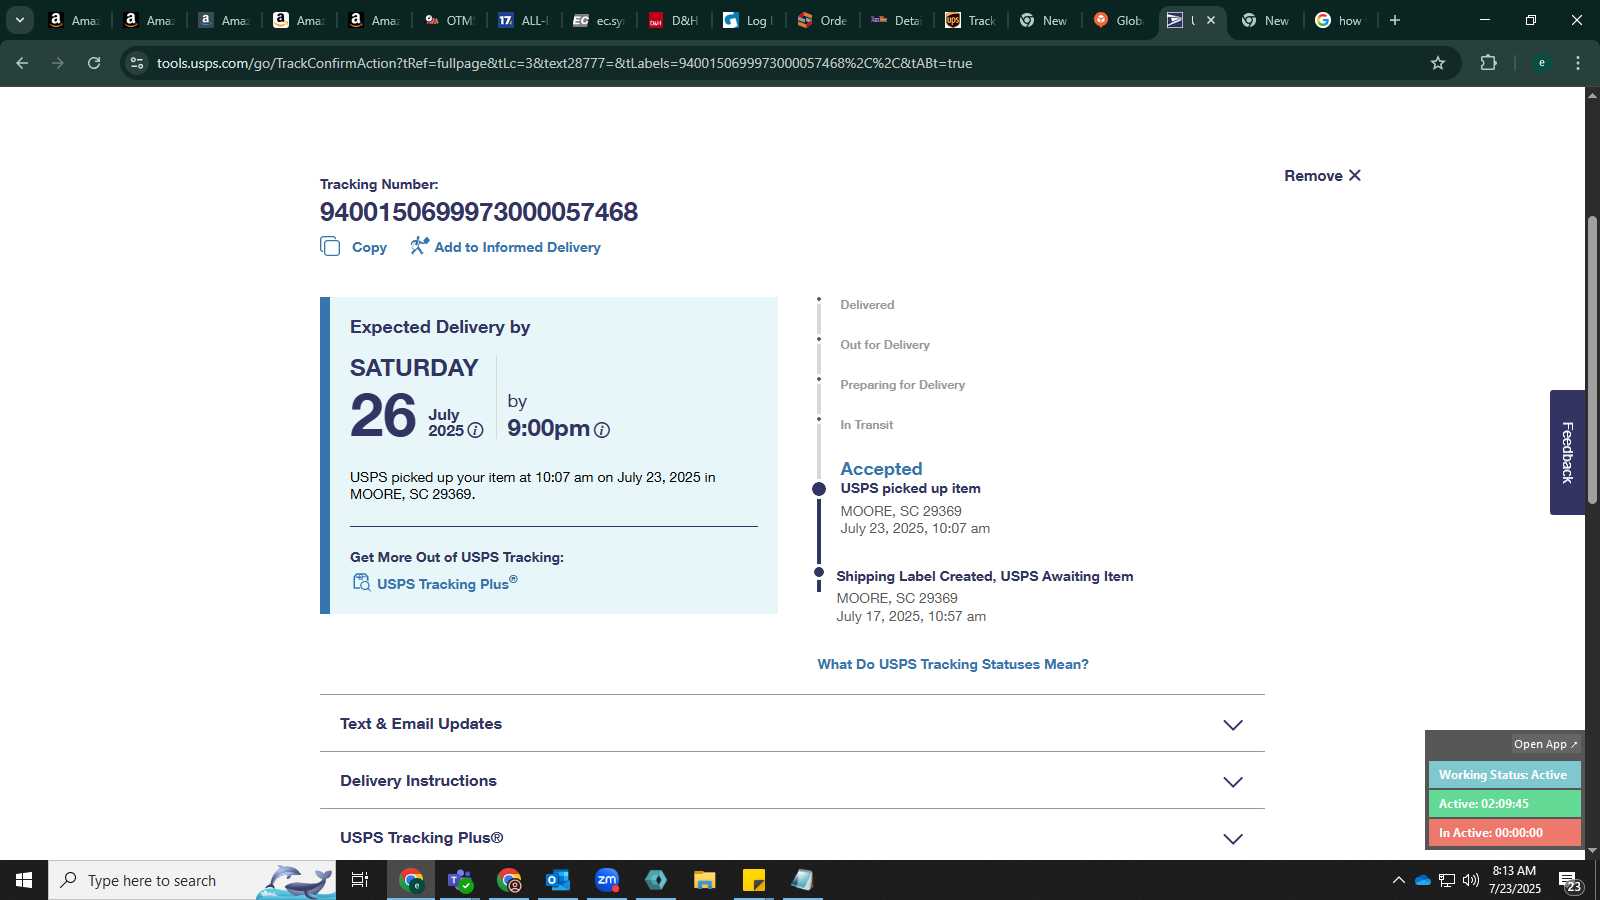Open File Explorer from taskbar
Screen dimensions: 1600x900
[705, 880]
